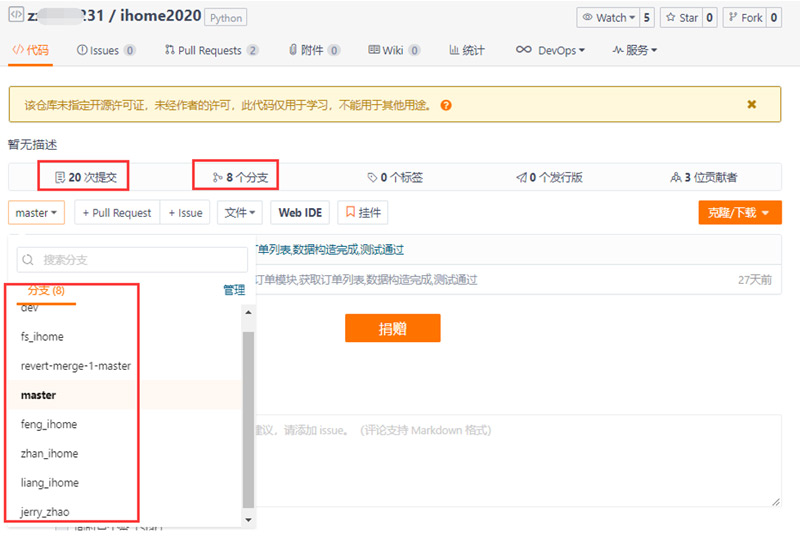Screen dimensions: 800x538
Task: Open the 统计 statistics tab
Action: (467, 50)
